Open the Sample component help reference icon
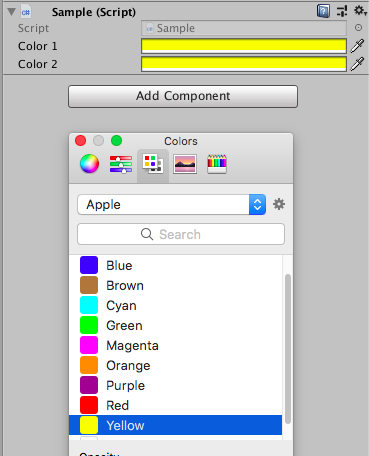Screen dimensions: 369x456 [x=323, y=11]
